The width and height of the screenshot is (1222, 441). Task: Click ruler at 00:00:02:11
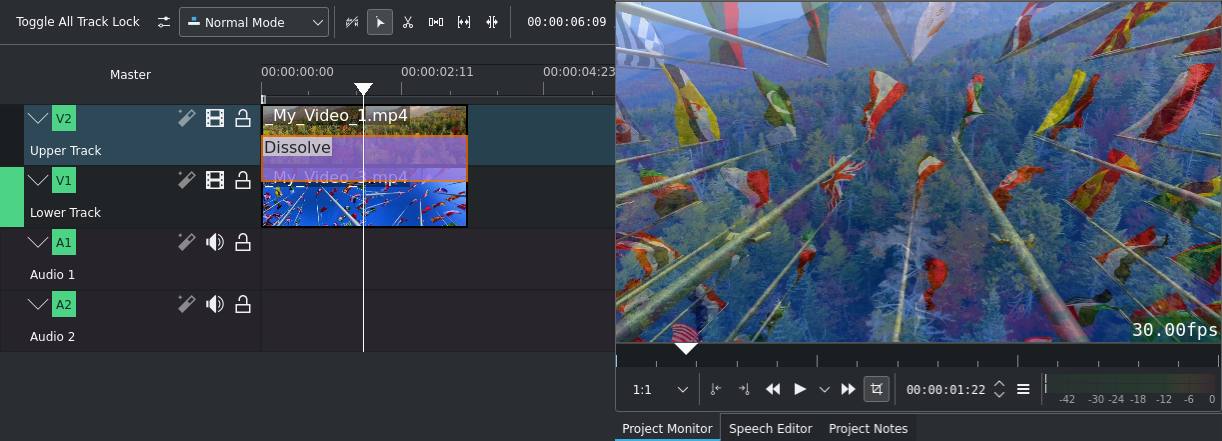click(437, 72)
